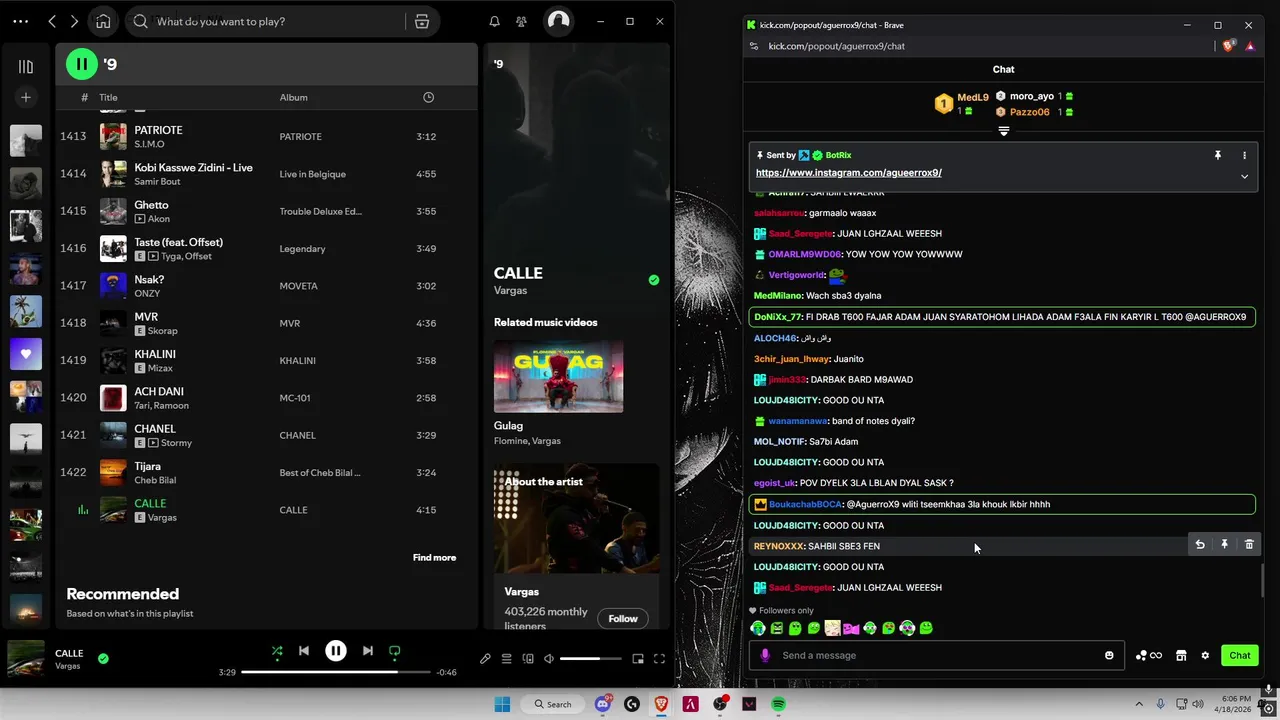Click Find more under the playlist

[434, 557]
